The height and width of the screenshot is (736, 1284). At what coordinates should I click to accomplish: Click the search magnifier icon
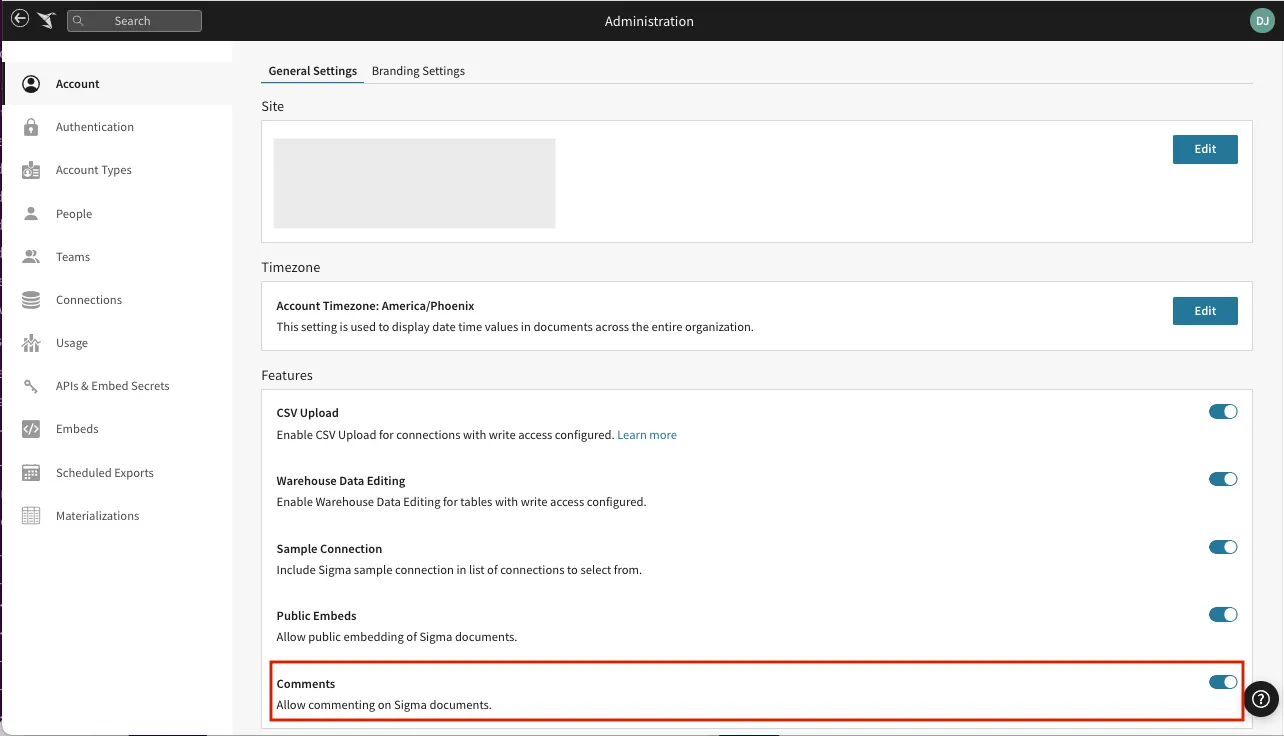(x=79, y=21)
